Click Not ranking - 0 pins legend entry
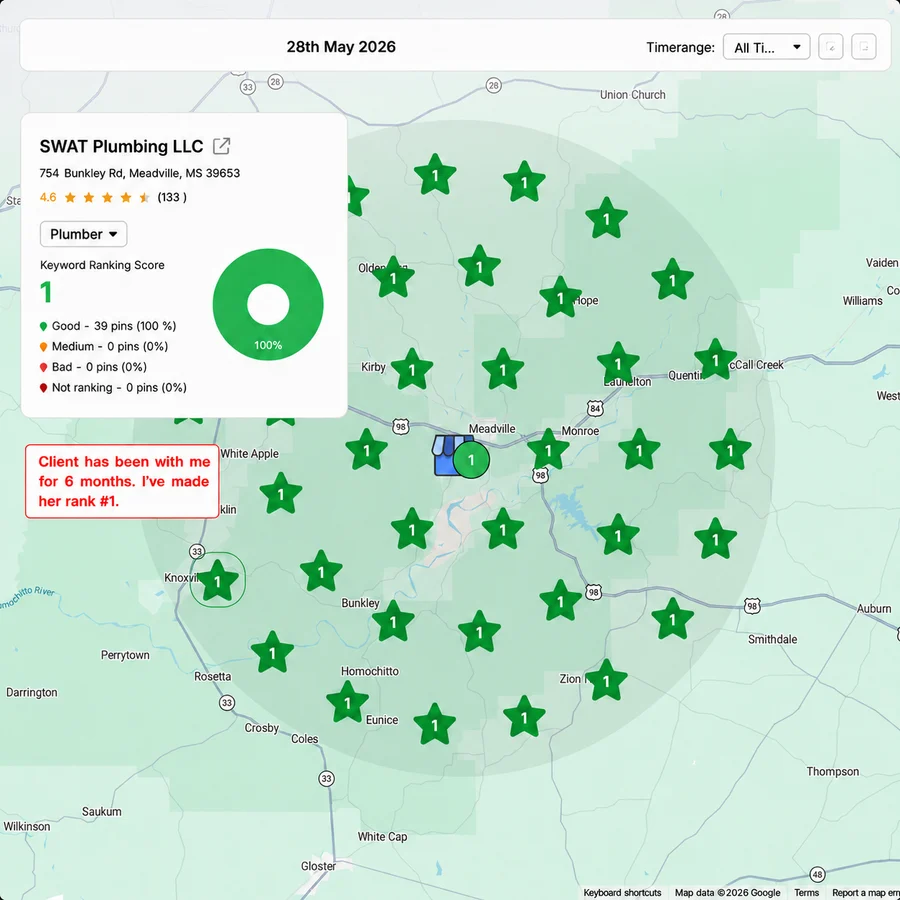This screenshot has width=900, height=900. 113,388
